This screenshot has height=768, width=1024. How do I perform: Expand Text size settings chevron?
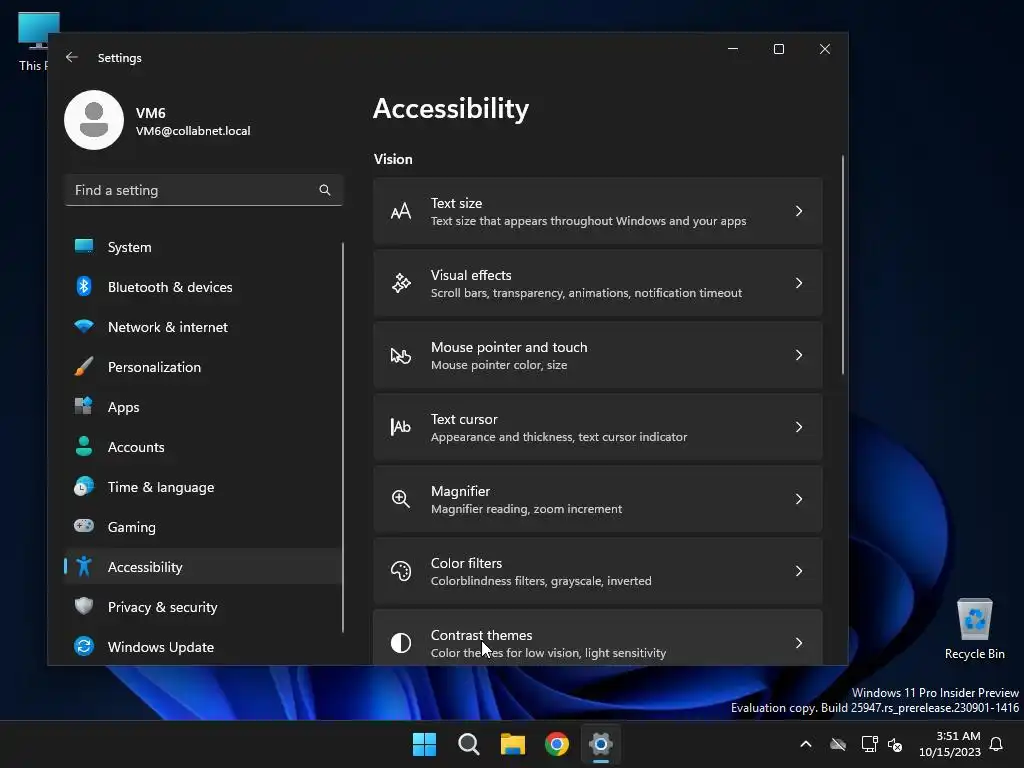(799, 211)
